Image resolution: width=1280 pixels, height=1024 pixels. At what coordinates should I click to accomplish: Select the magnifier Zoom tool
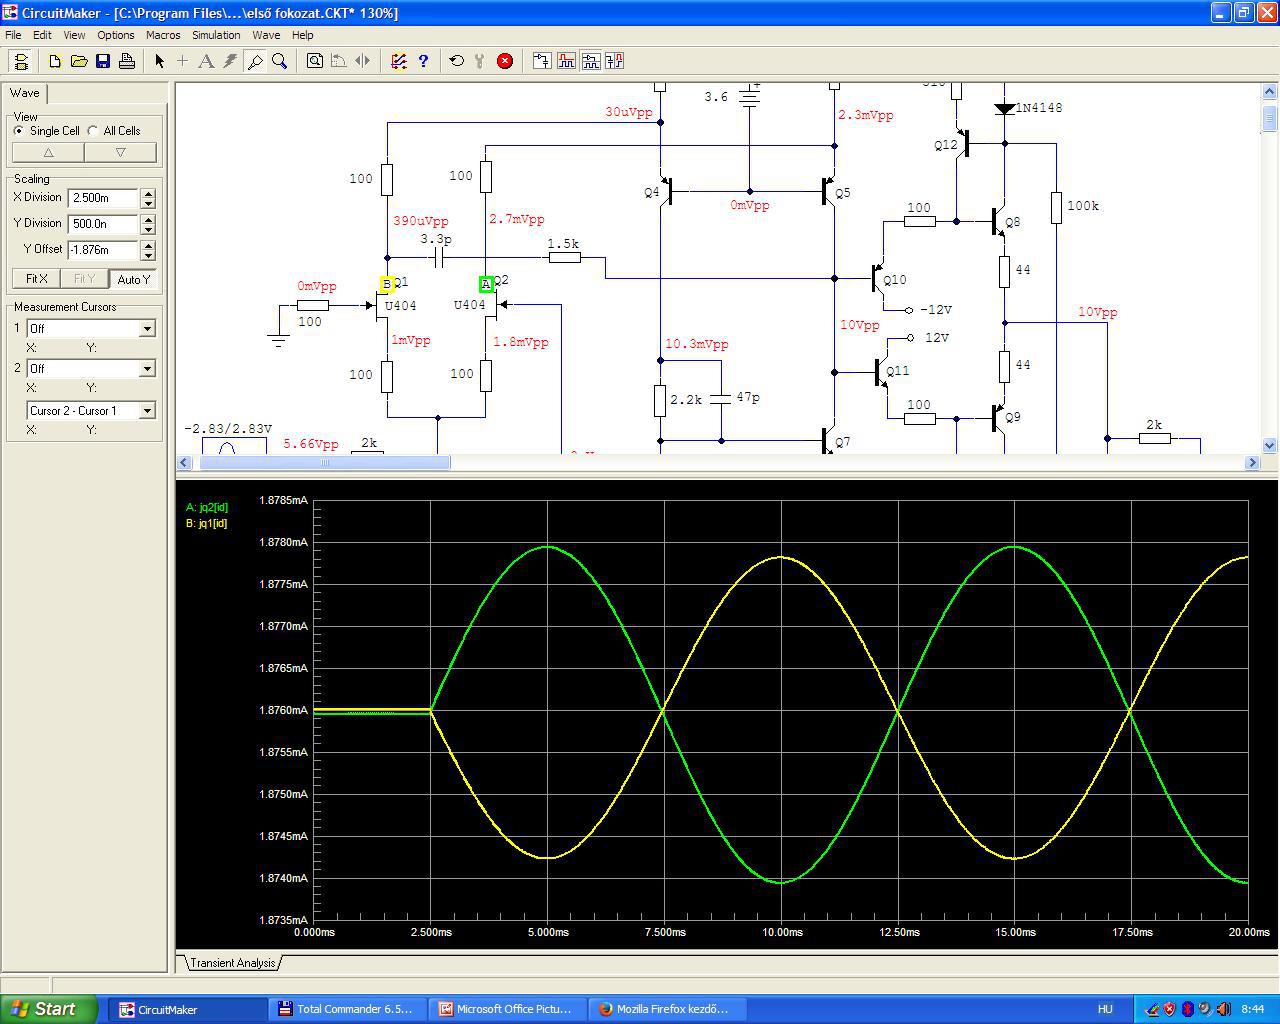tap(280, 61)
